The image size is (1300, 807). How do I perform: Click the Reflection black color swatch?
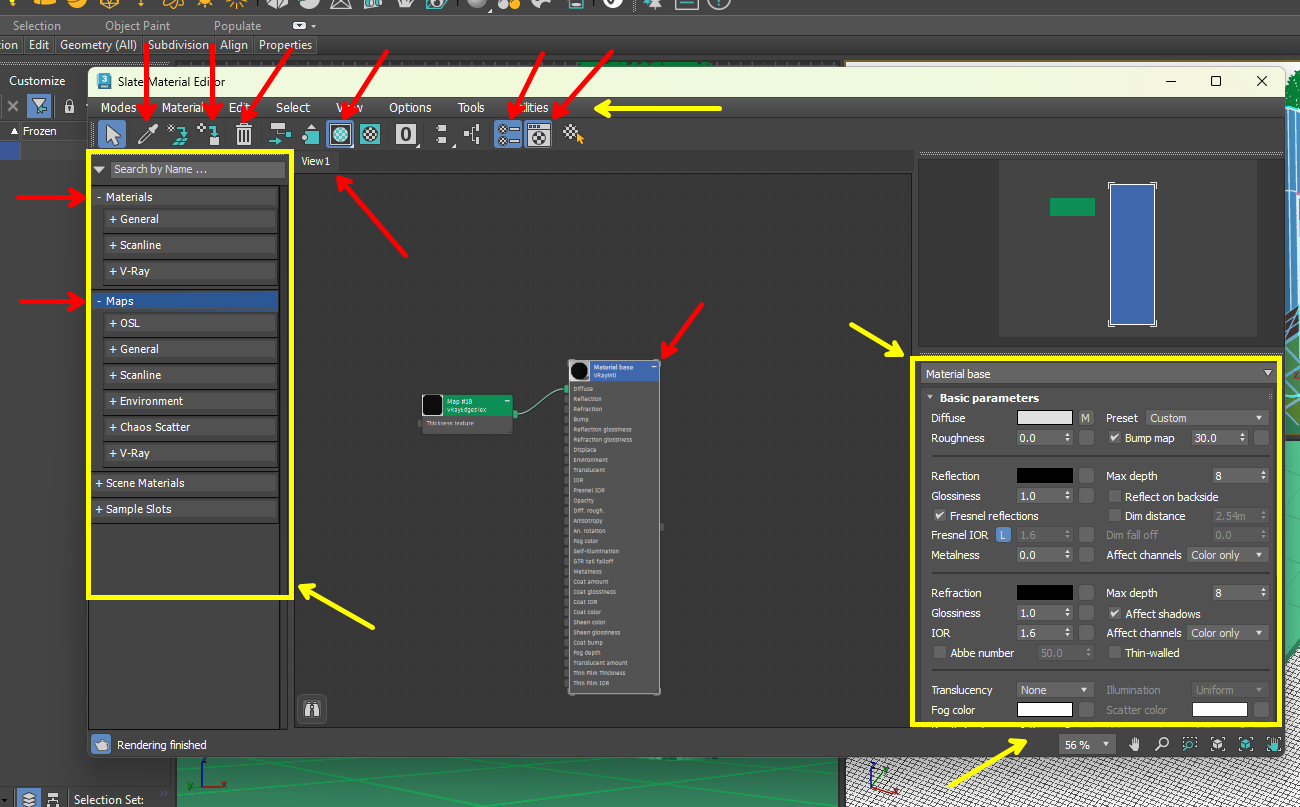coord(1045,476)
